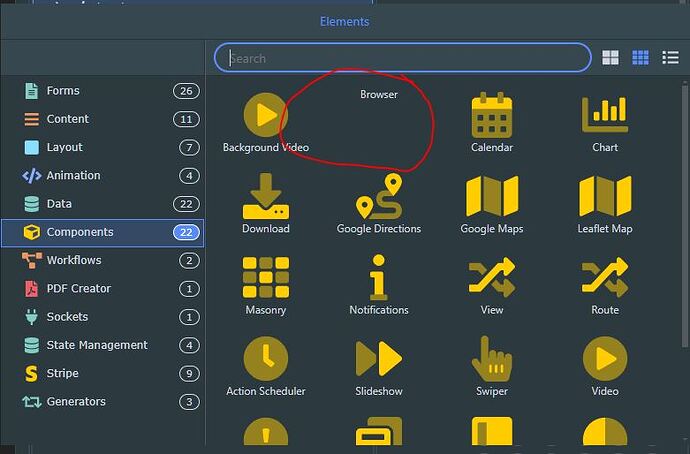Screen dimensions: 690x454
Task: Show the PDF Creator category
Action: (103, 289)
